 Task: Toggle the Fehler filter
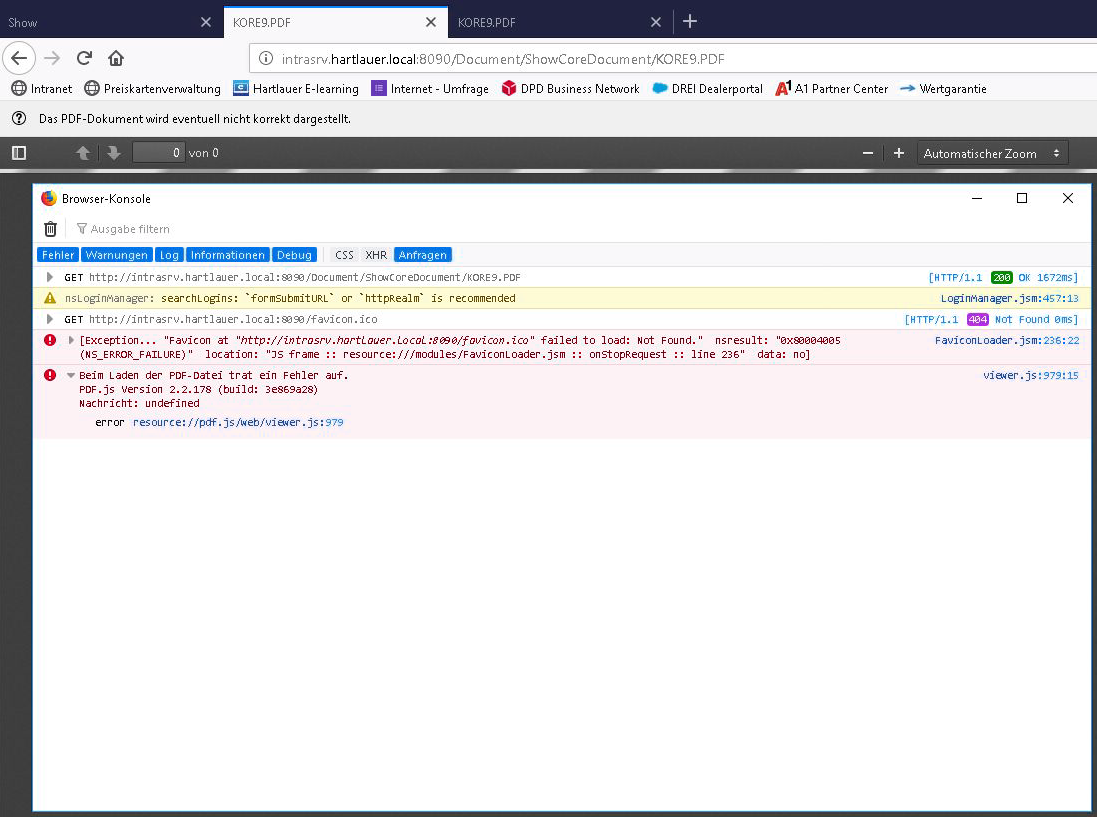coord(58,255)
